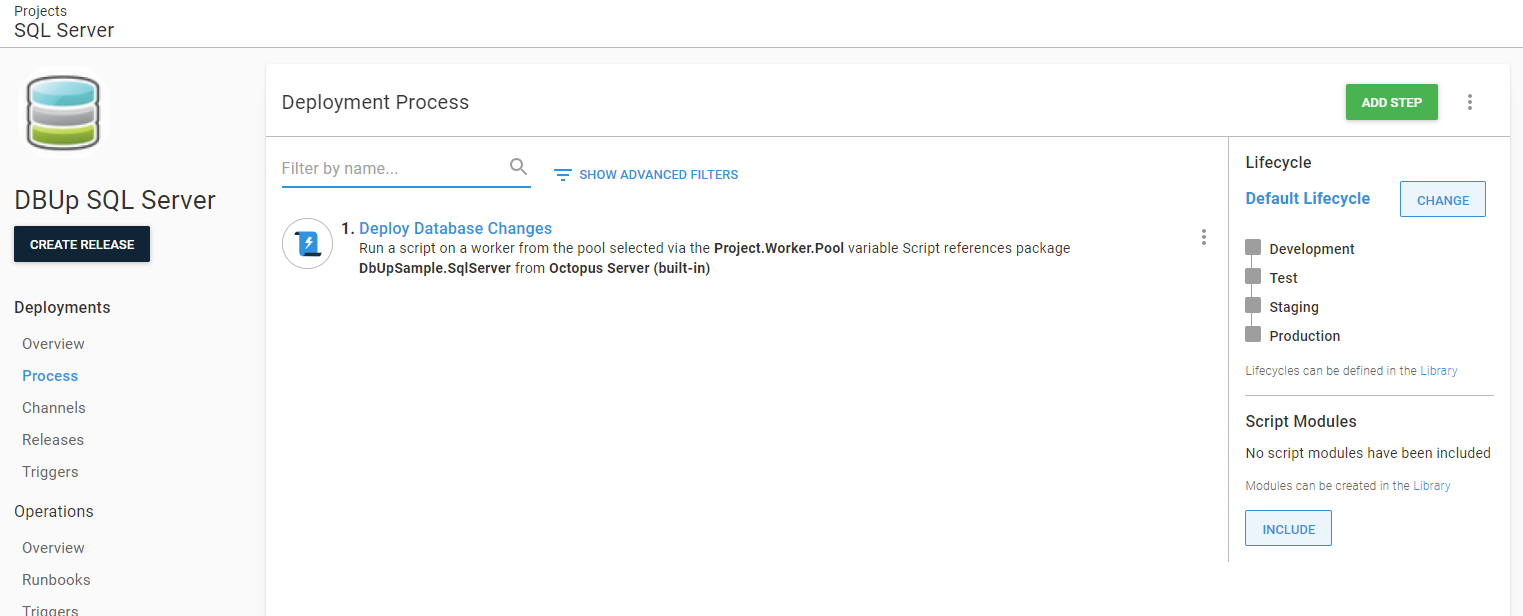Open the Default Lifecycle link
The image size is (1523, 616).
(1307, 198)
